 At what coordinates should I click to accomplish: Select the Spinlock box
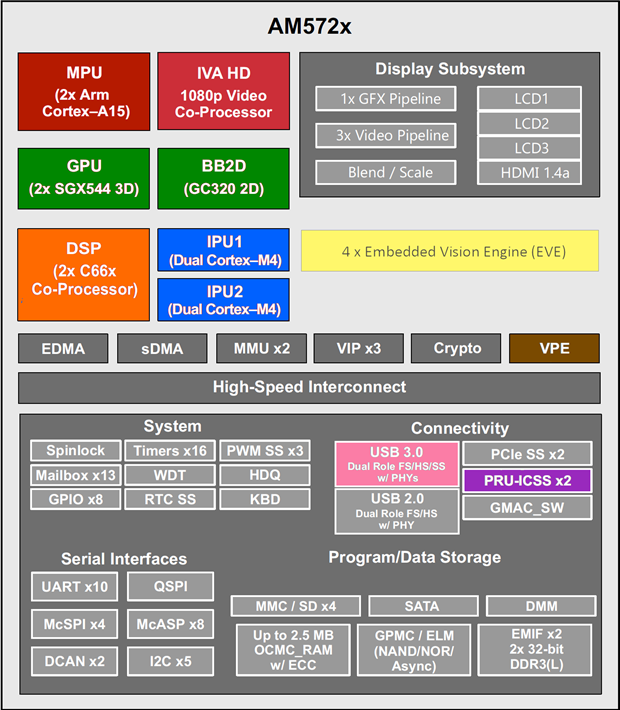76,451
